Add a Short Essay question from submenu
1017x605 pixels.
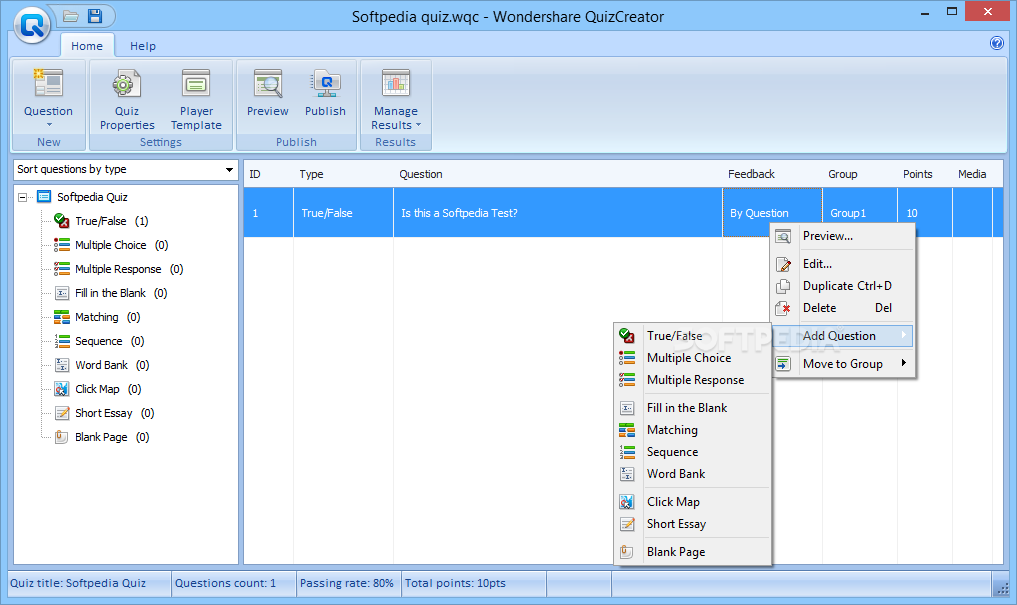(693, 524)
